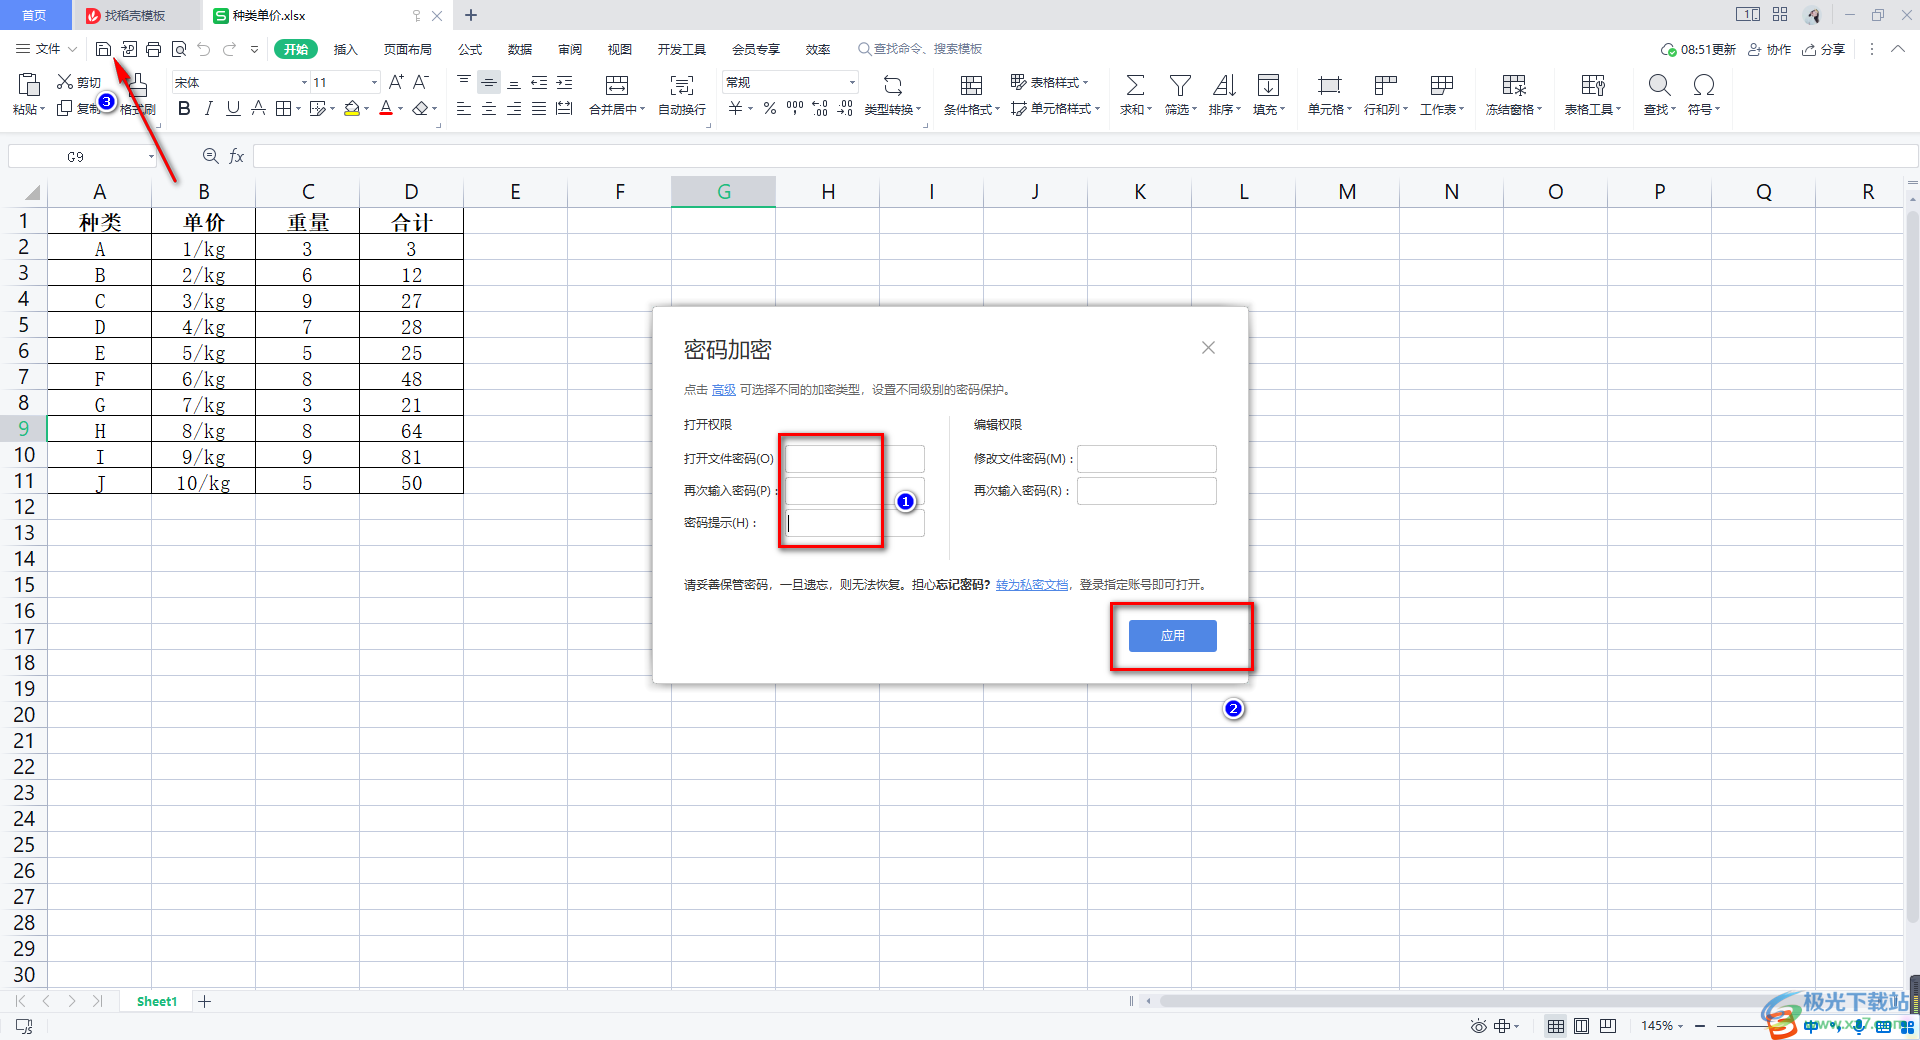Click the Worksheet (工作表) icon
The width and height of the screenshot is (1920, 1040).
point(1441,85)
